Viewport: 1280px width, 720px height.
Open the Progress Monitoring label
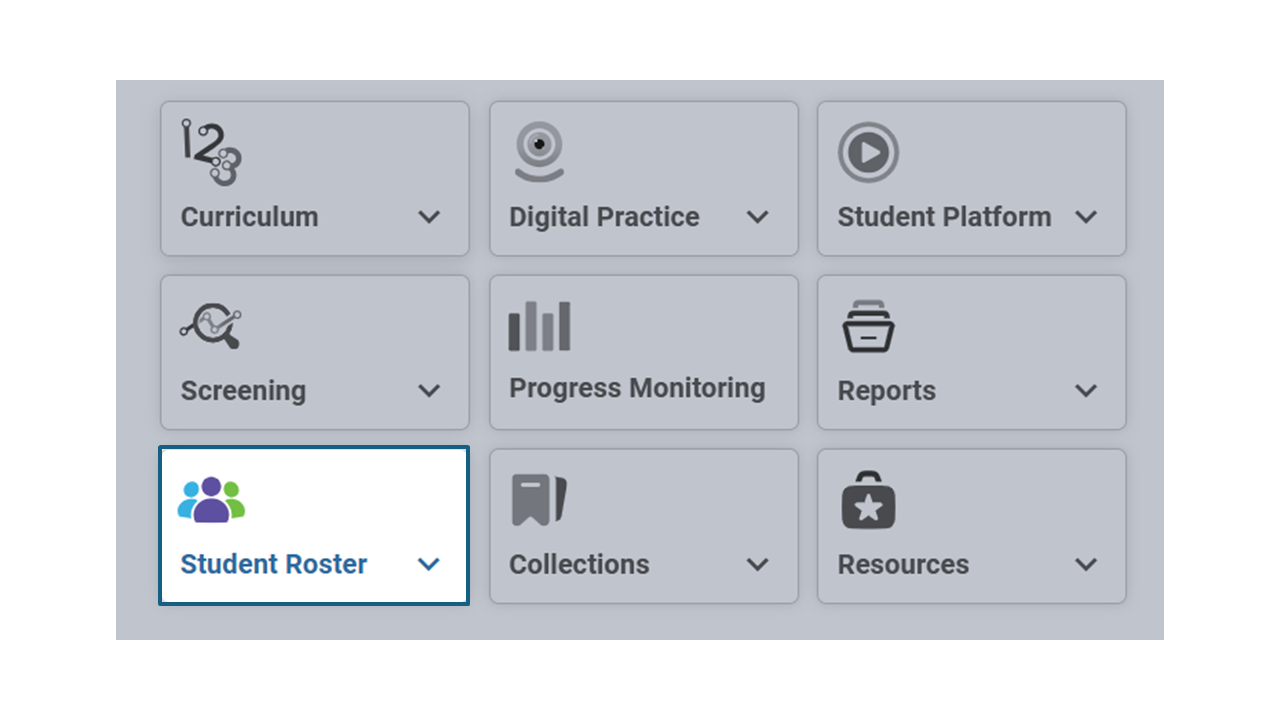pos(637,389)
